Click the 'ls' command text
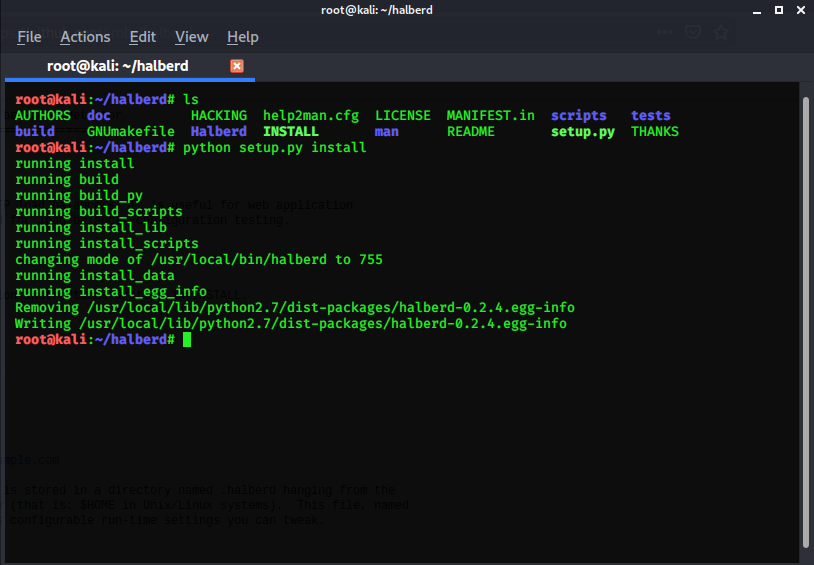Screen dimensions: 814x565 pos(191,99)
